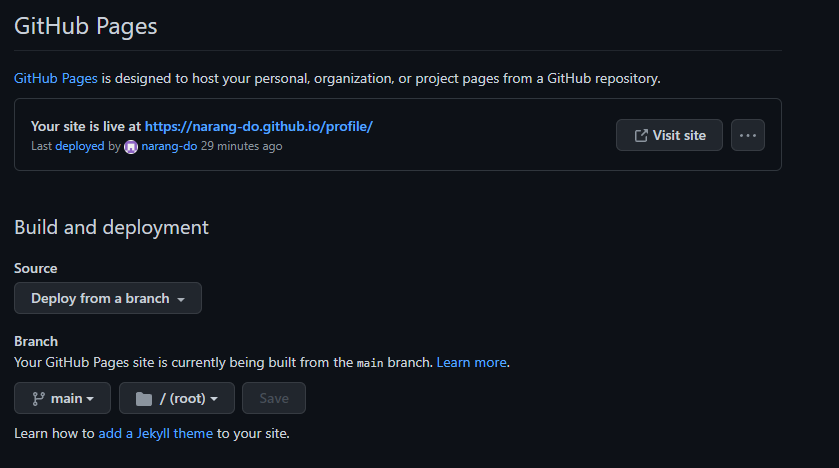This screenshot has height=468, width=839.
Task: Open the add a Jekyll theme link
Action: click(156, 433)
